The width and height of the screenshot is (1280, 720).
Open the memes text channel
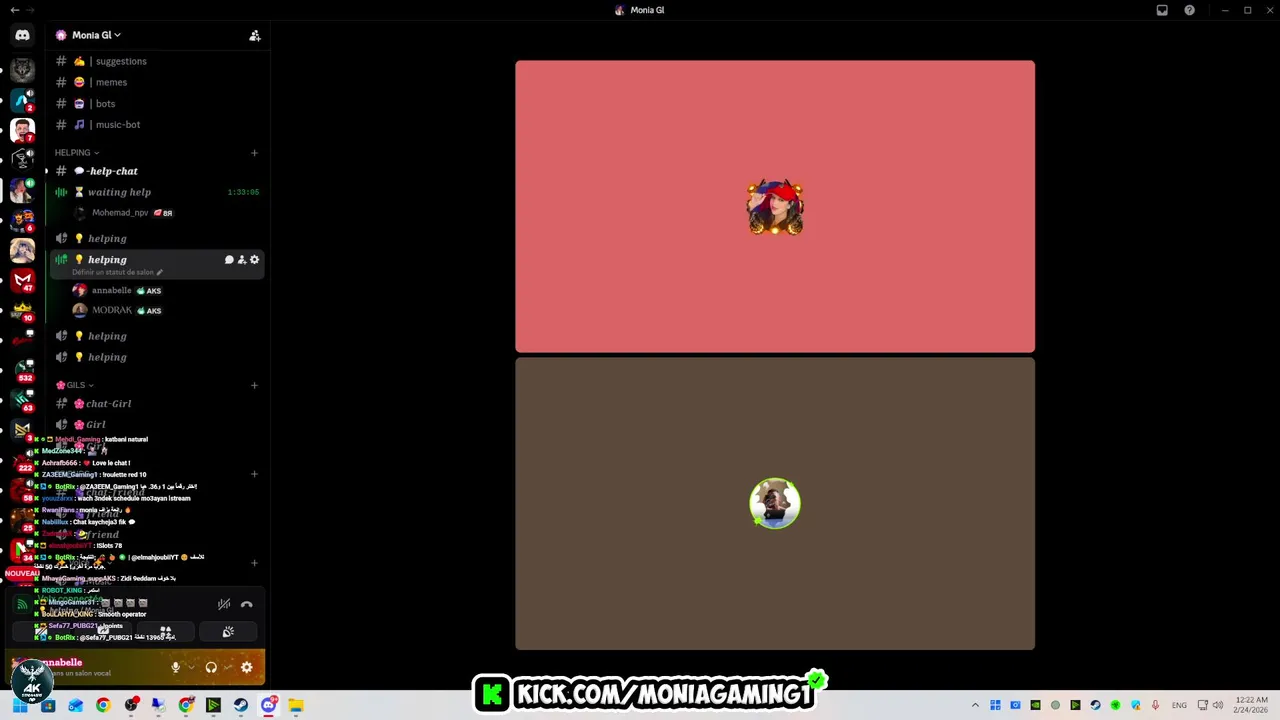pos(155,82)
